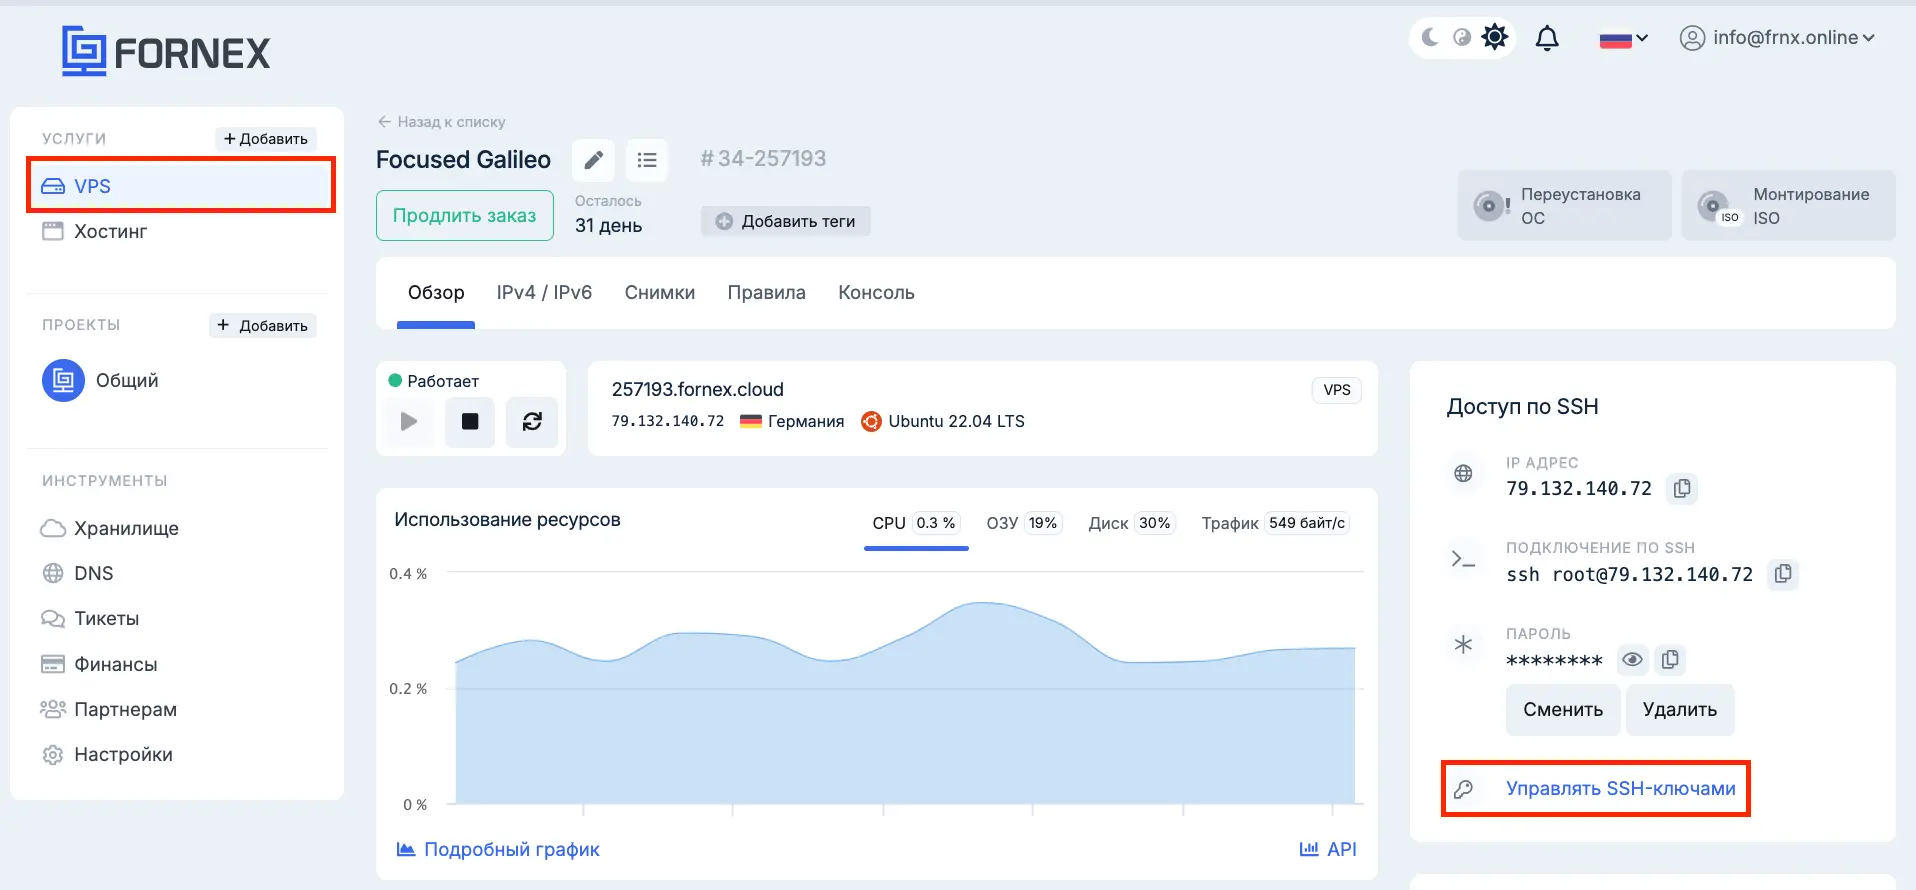Click hostname 257193.fornex.cloud
This screenshot has height=890, width=1916.
click(698, 389)
